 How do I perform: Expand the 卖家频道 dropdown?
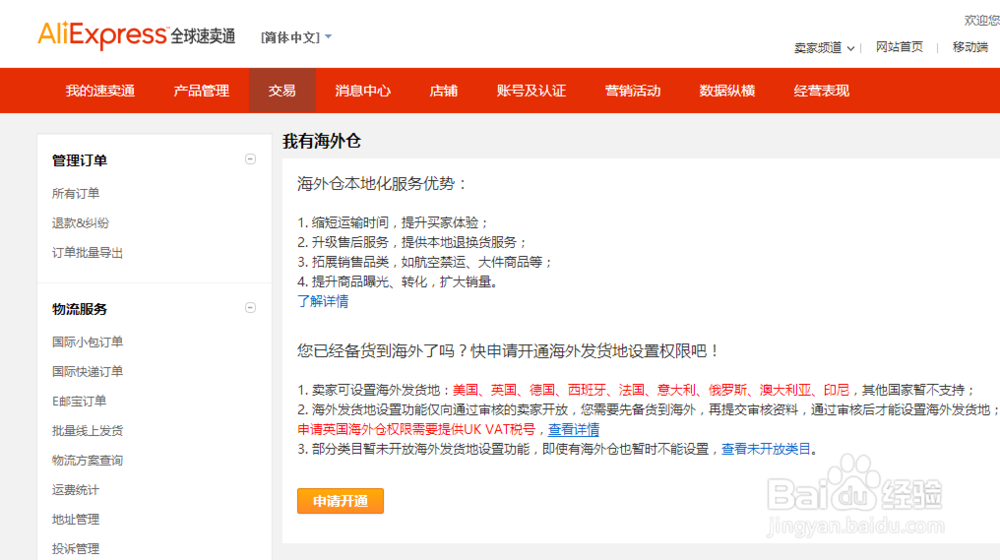click(823, 48)
